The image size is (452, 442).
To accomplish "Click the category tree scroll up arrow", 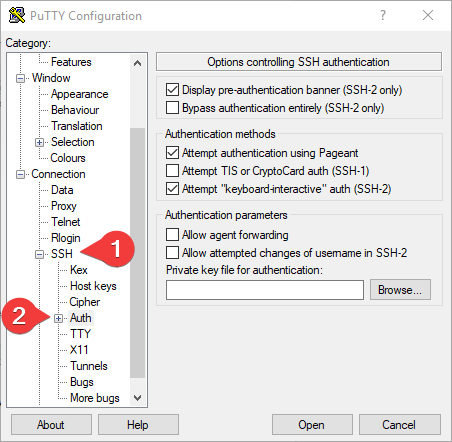I will pos(137,63).
